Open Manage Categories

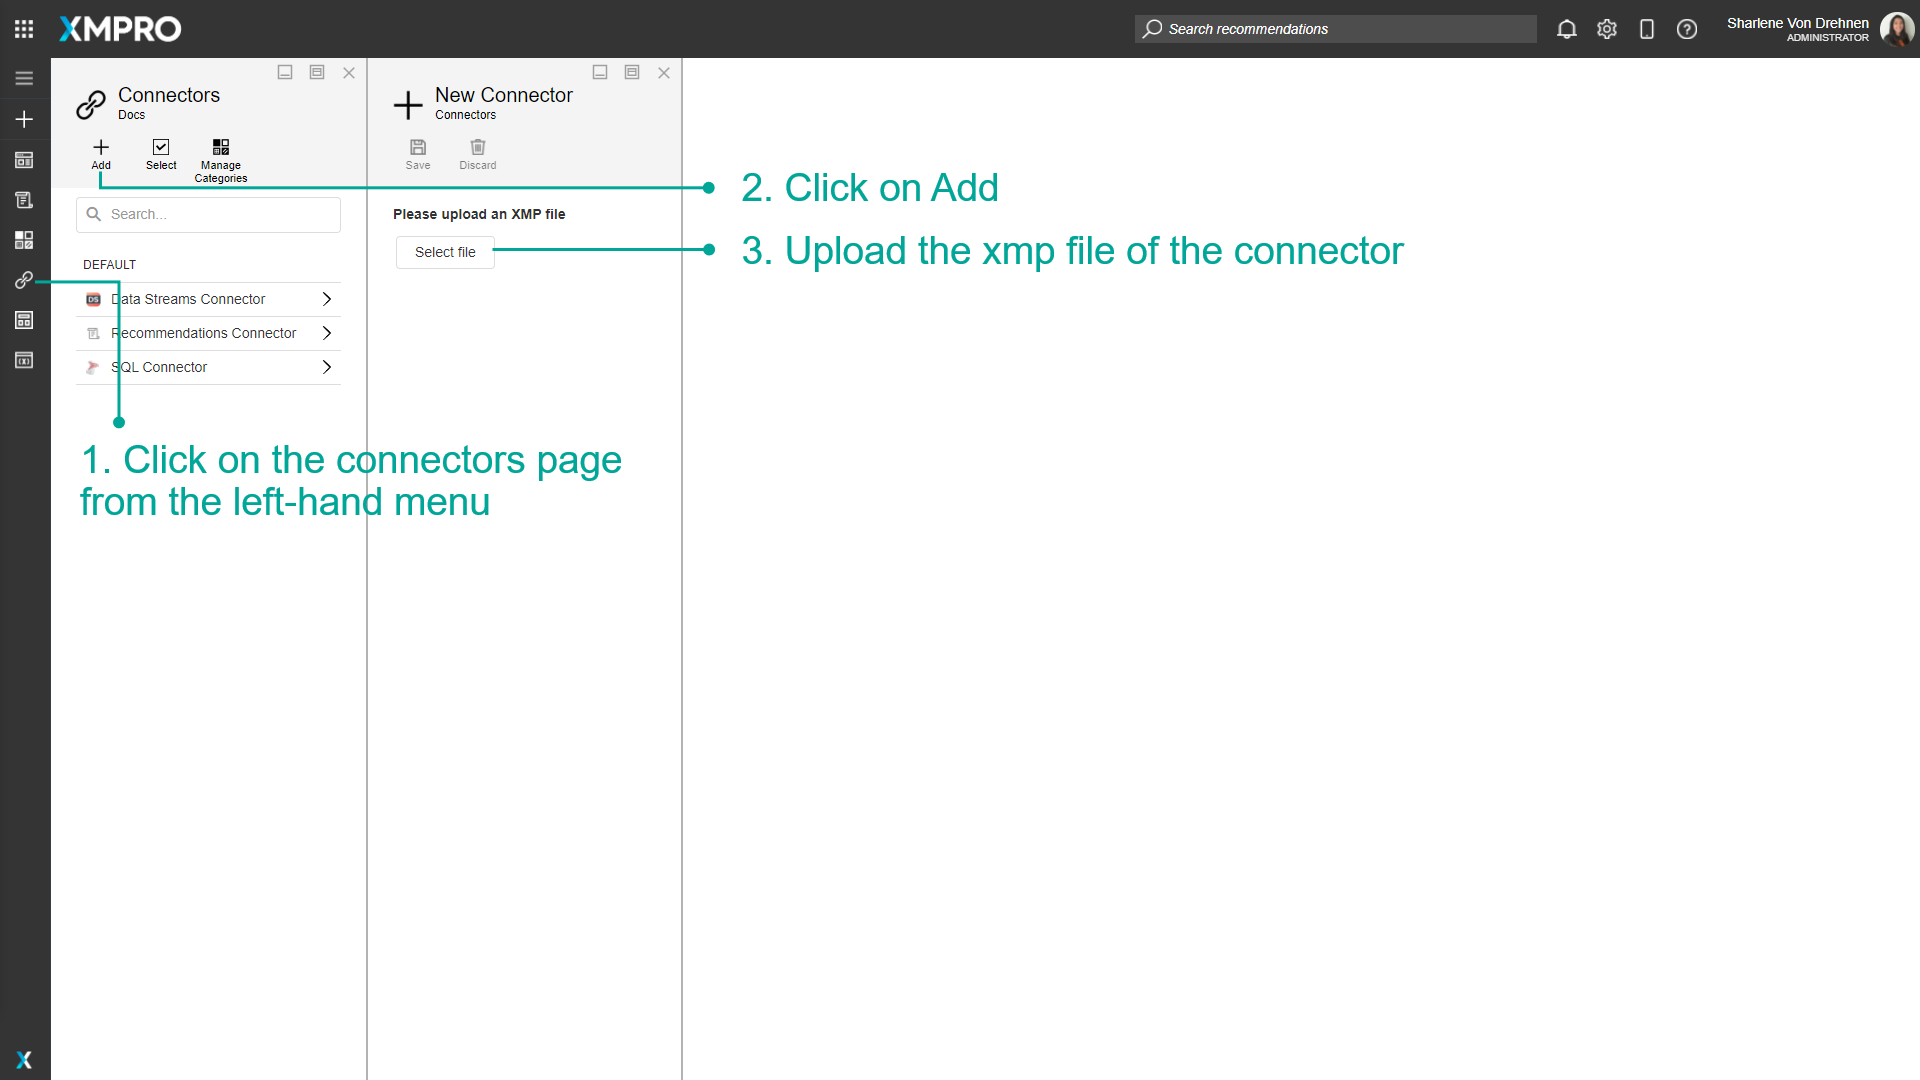pos(220,158)
